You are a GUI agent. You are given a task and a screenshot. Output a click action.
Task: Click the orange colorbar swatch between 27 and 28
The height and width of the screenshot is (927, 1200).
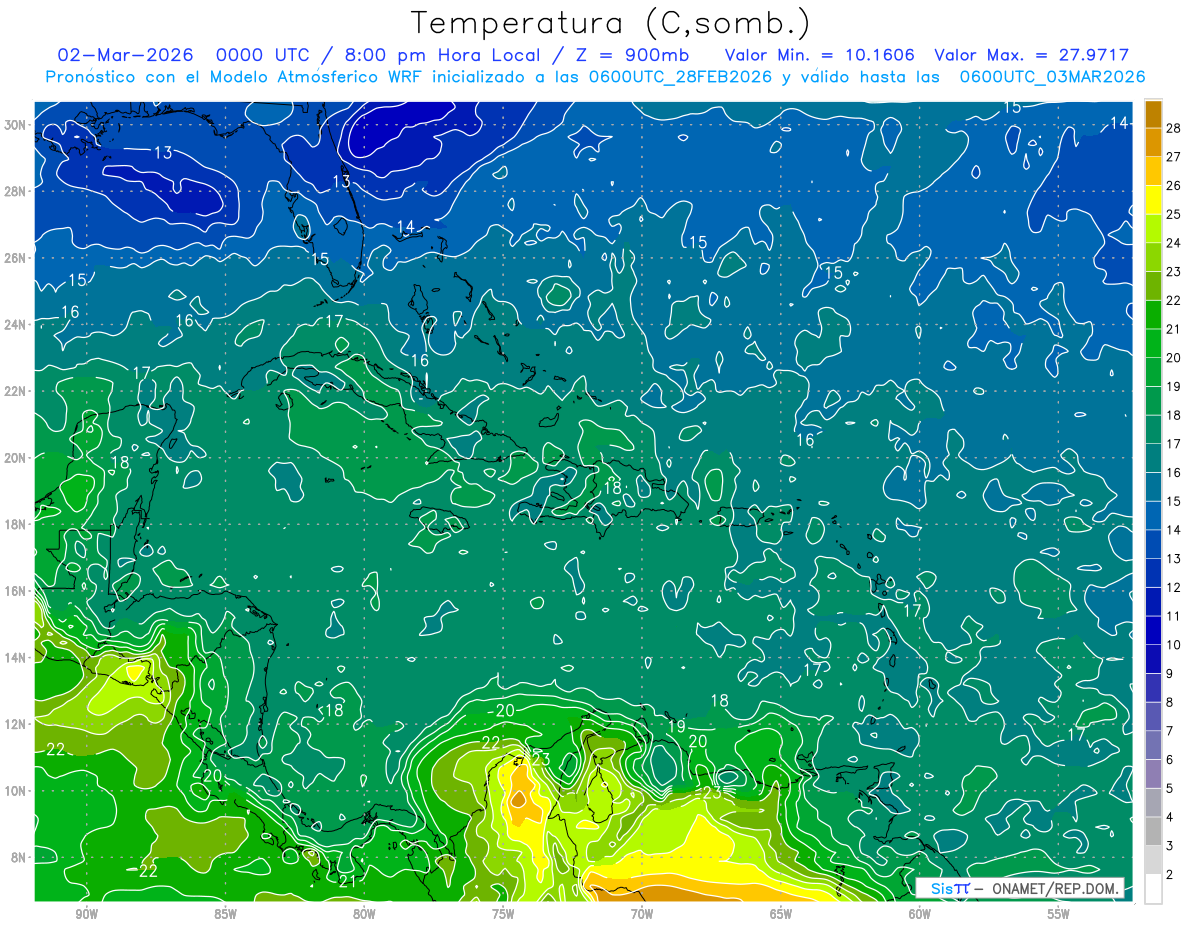(1153, 142)
